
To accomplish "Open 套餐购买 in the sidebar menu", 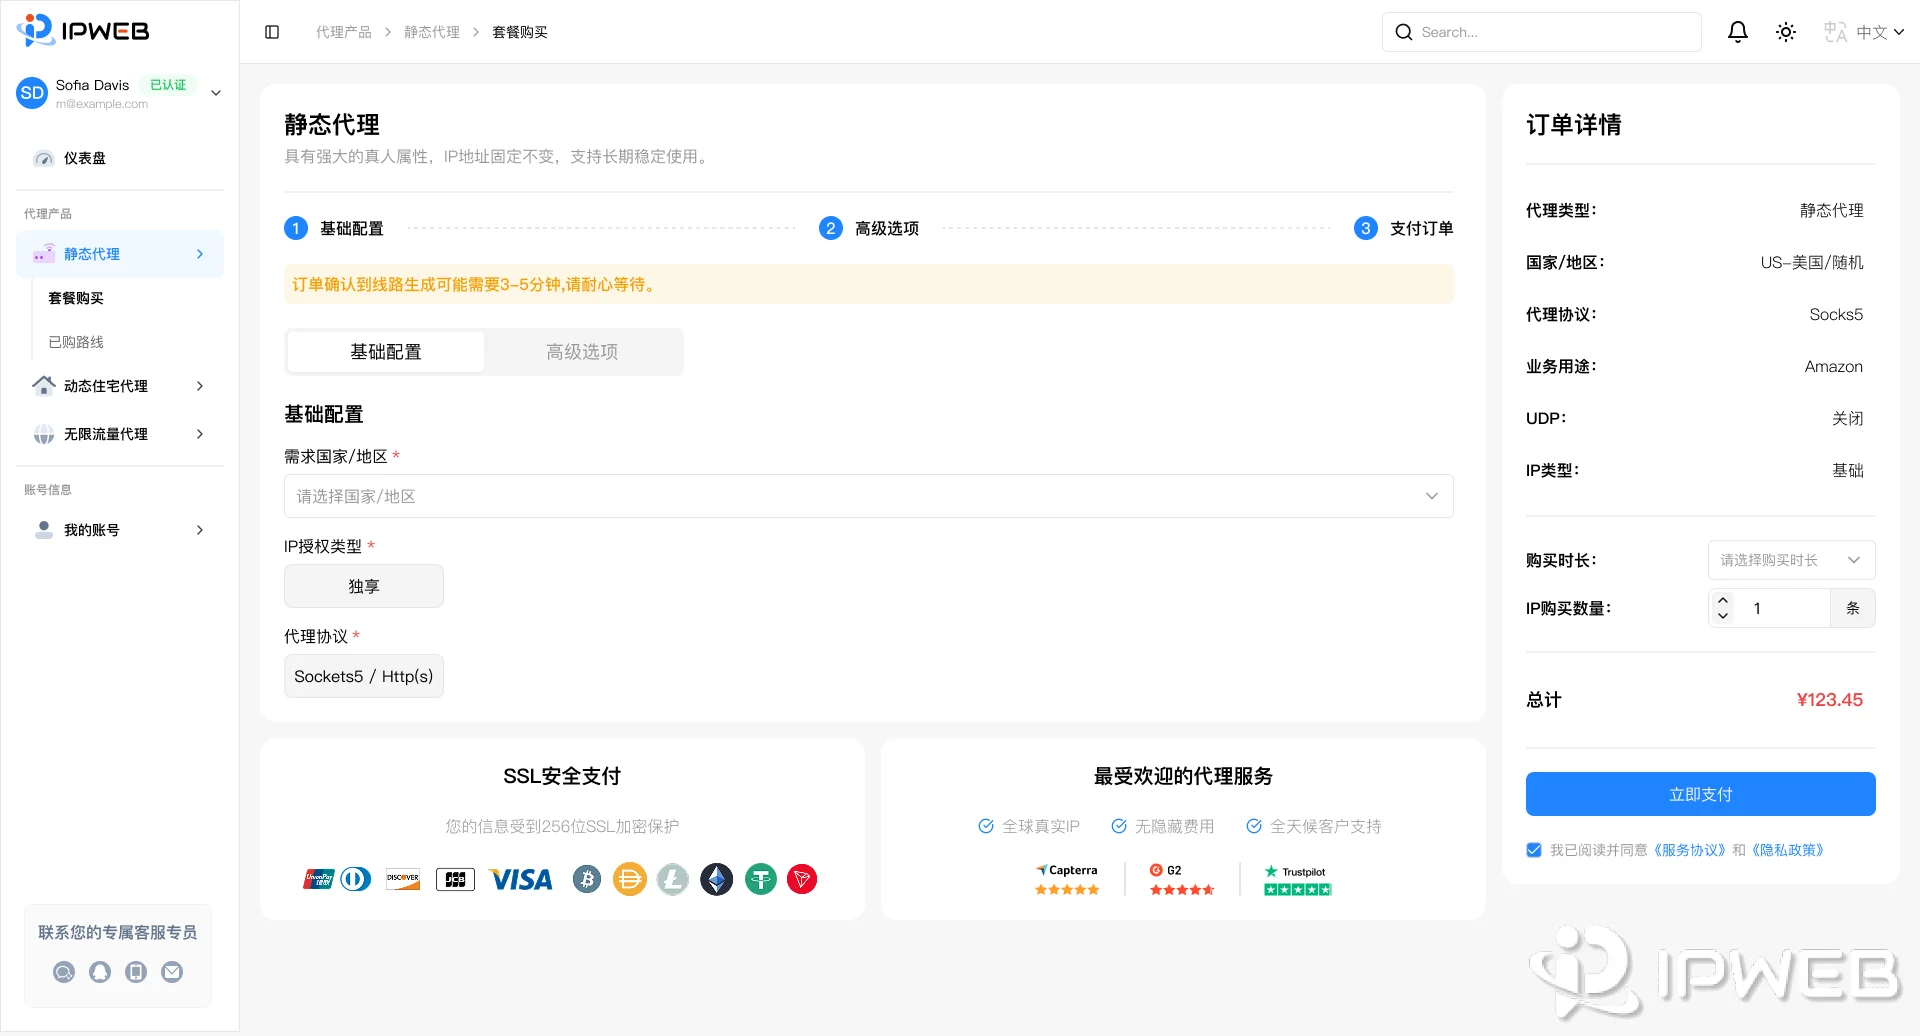I will tap(76, 297).
